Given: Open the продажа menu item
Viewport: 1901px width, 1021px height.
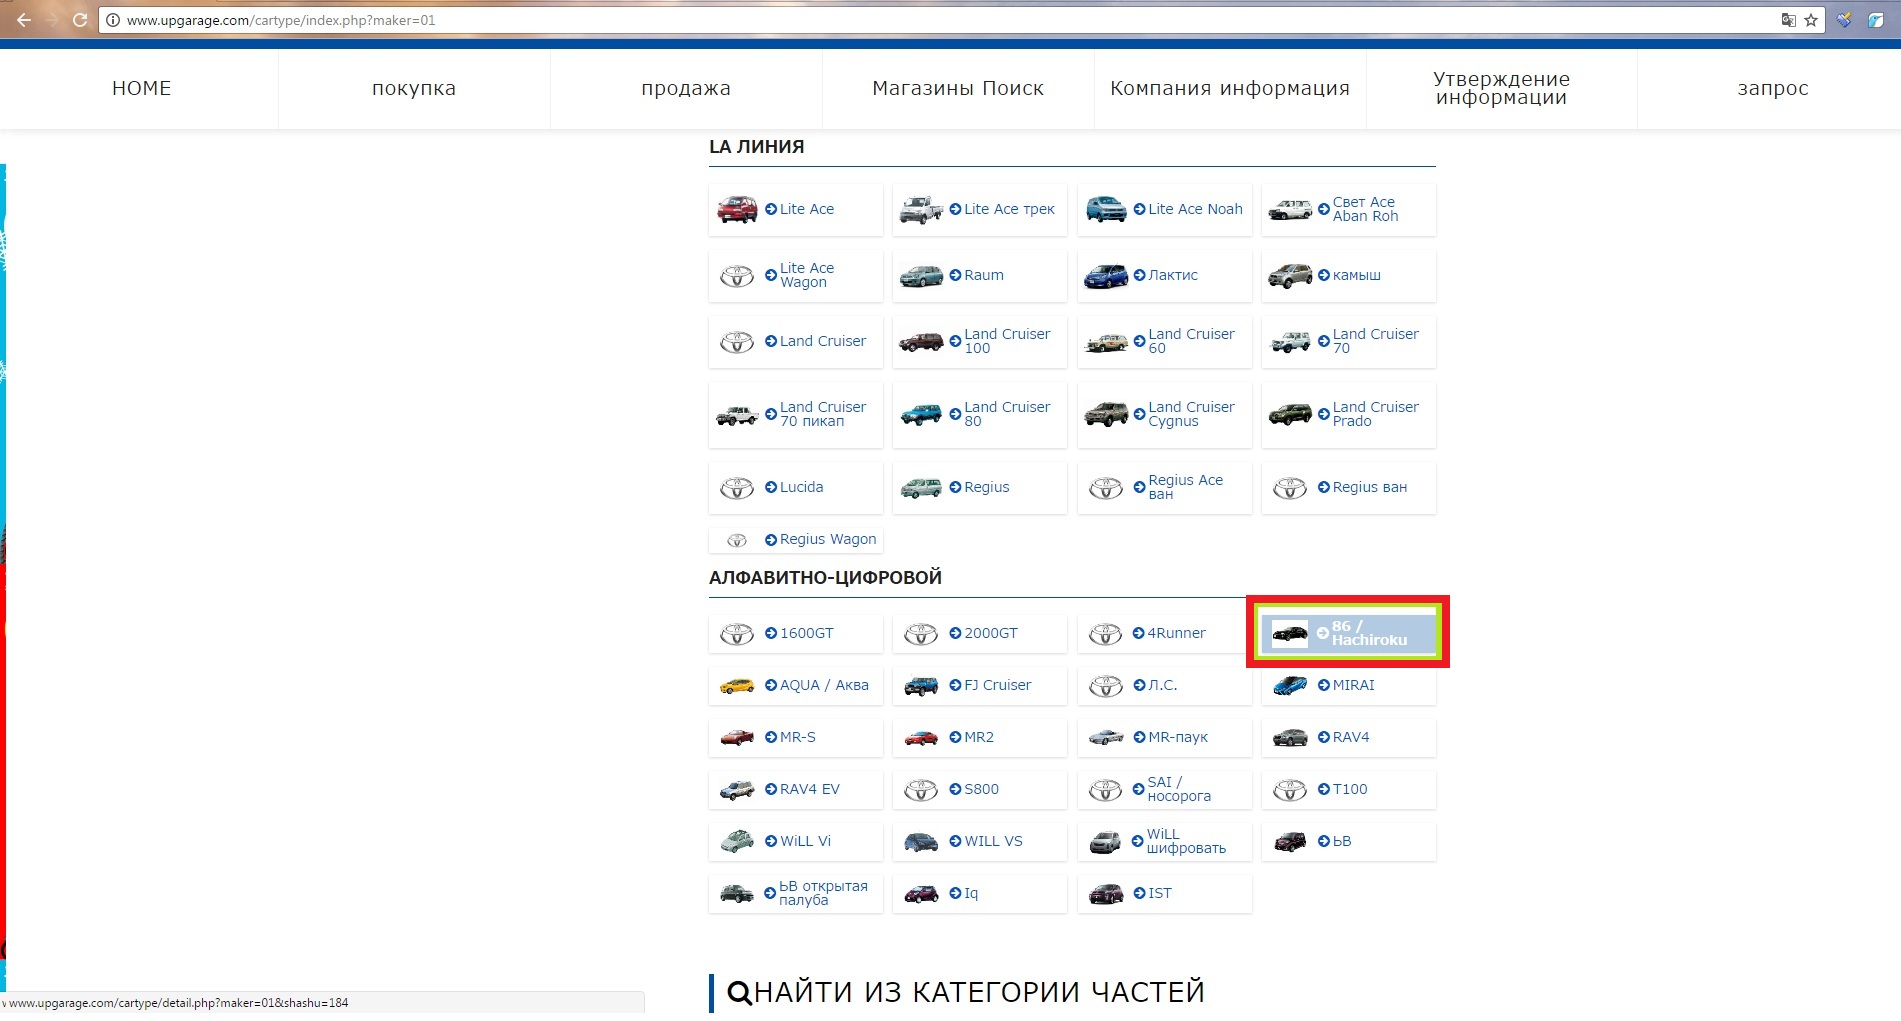Looking at the screenshot, I should click(x=686, y=88).
